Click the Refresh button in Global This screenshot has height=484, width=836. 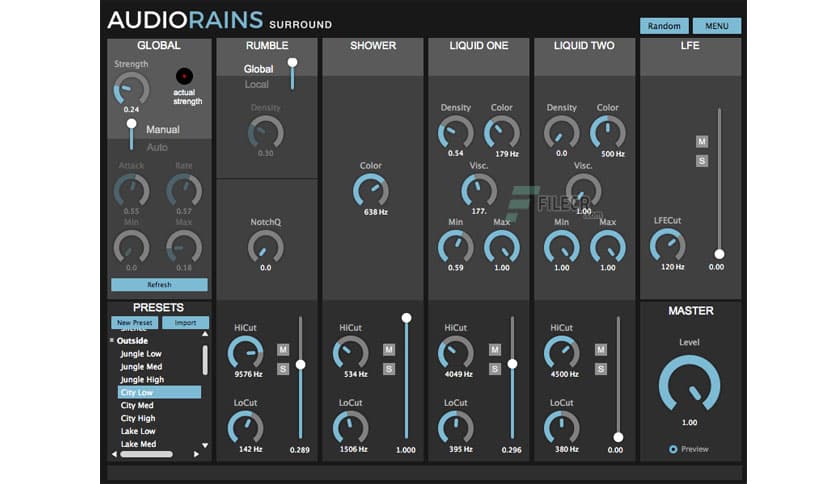tap(159, 285)
